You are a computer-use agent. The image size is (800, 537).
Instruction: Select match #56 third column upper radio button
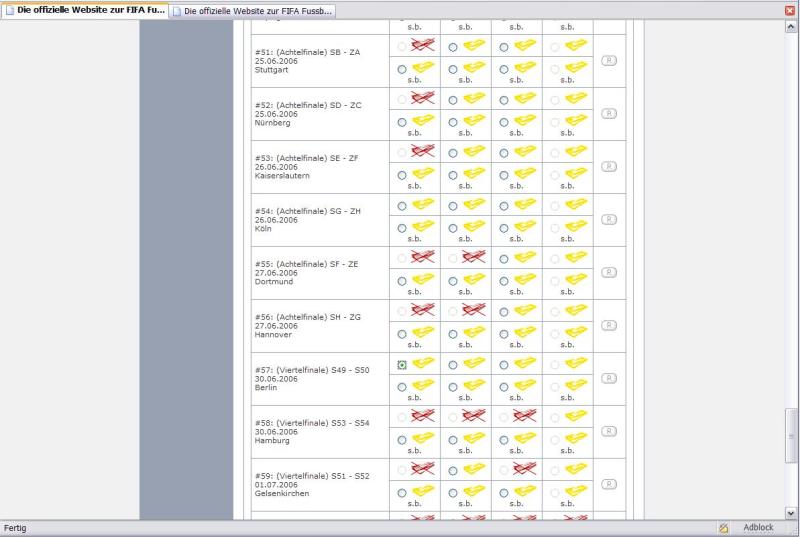click(x=504, y=311)
